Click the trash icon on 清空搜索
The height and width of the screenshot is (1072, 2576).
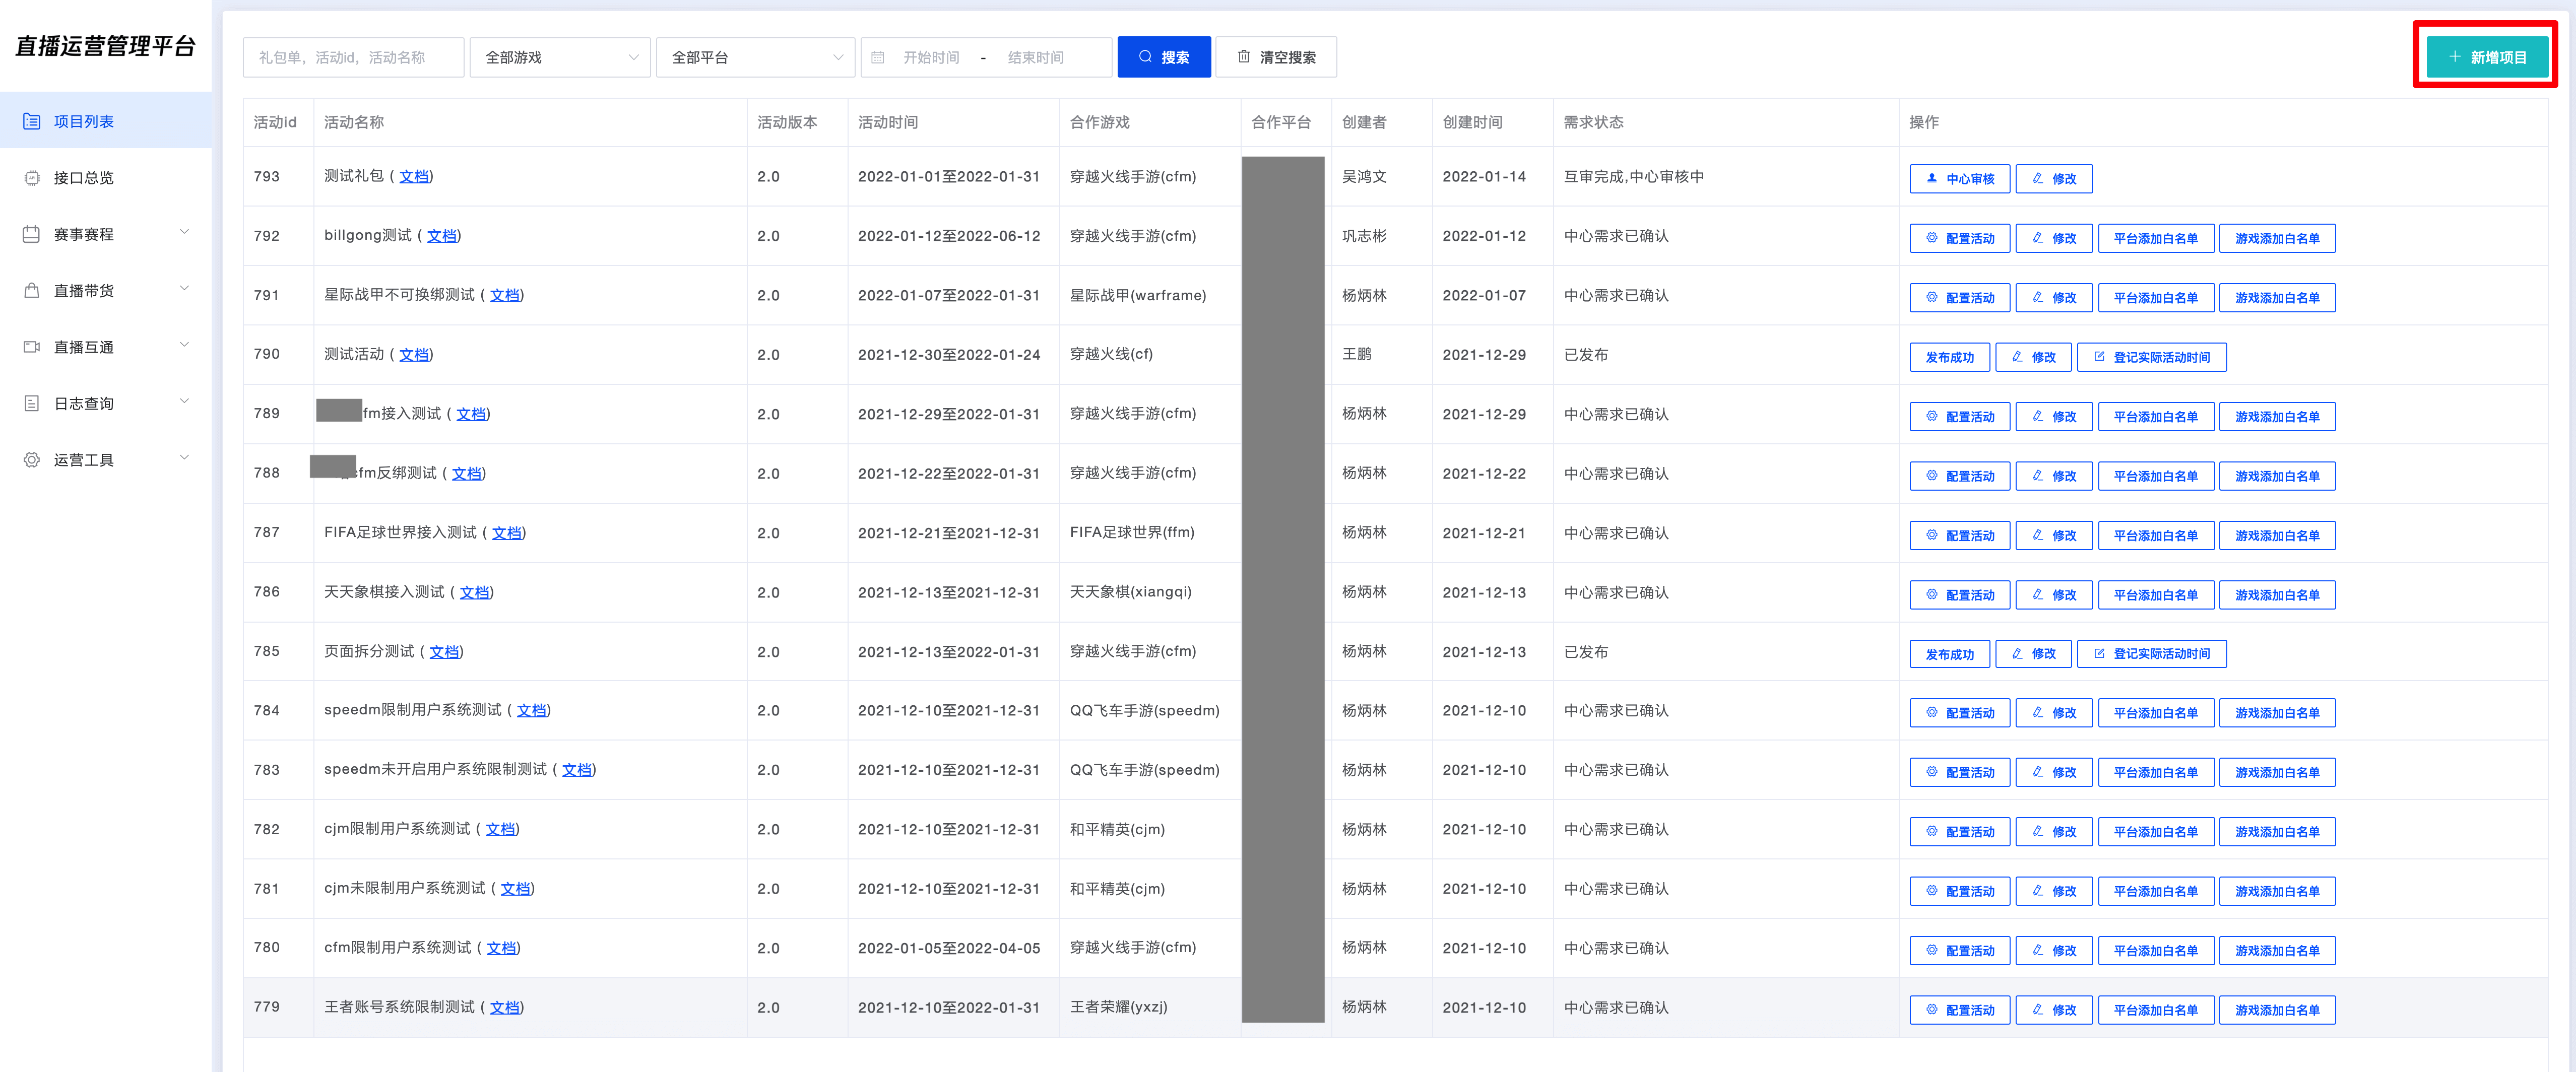tap(1244, 57)
